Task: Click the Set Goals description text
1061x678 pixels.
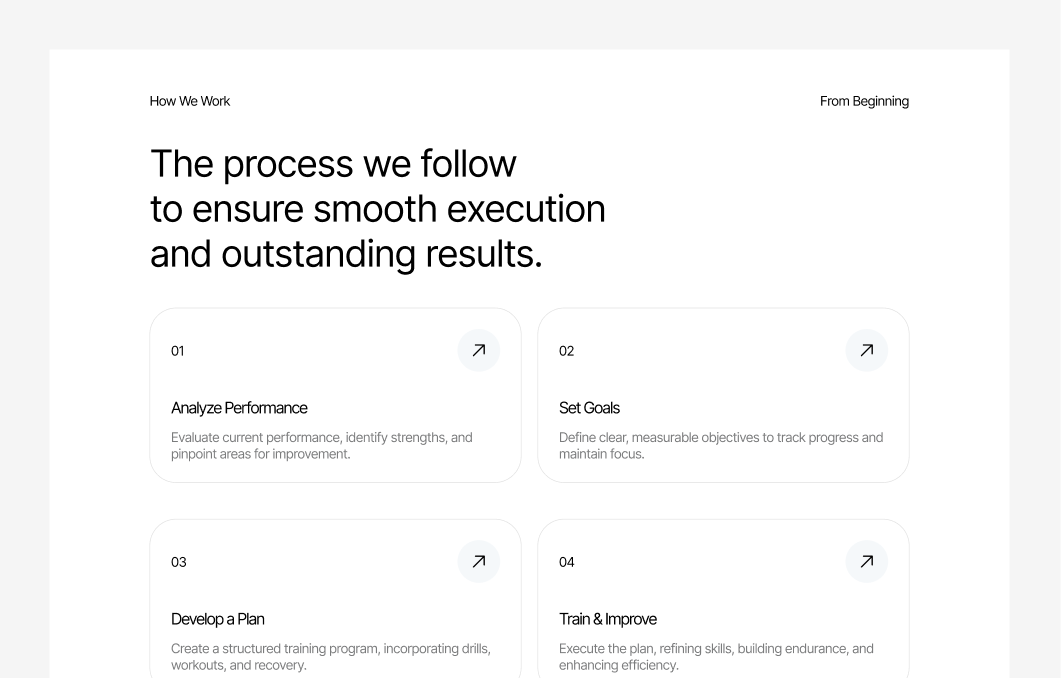Action: point(720,446)
